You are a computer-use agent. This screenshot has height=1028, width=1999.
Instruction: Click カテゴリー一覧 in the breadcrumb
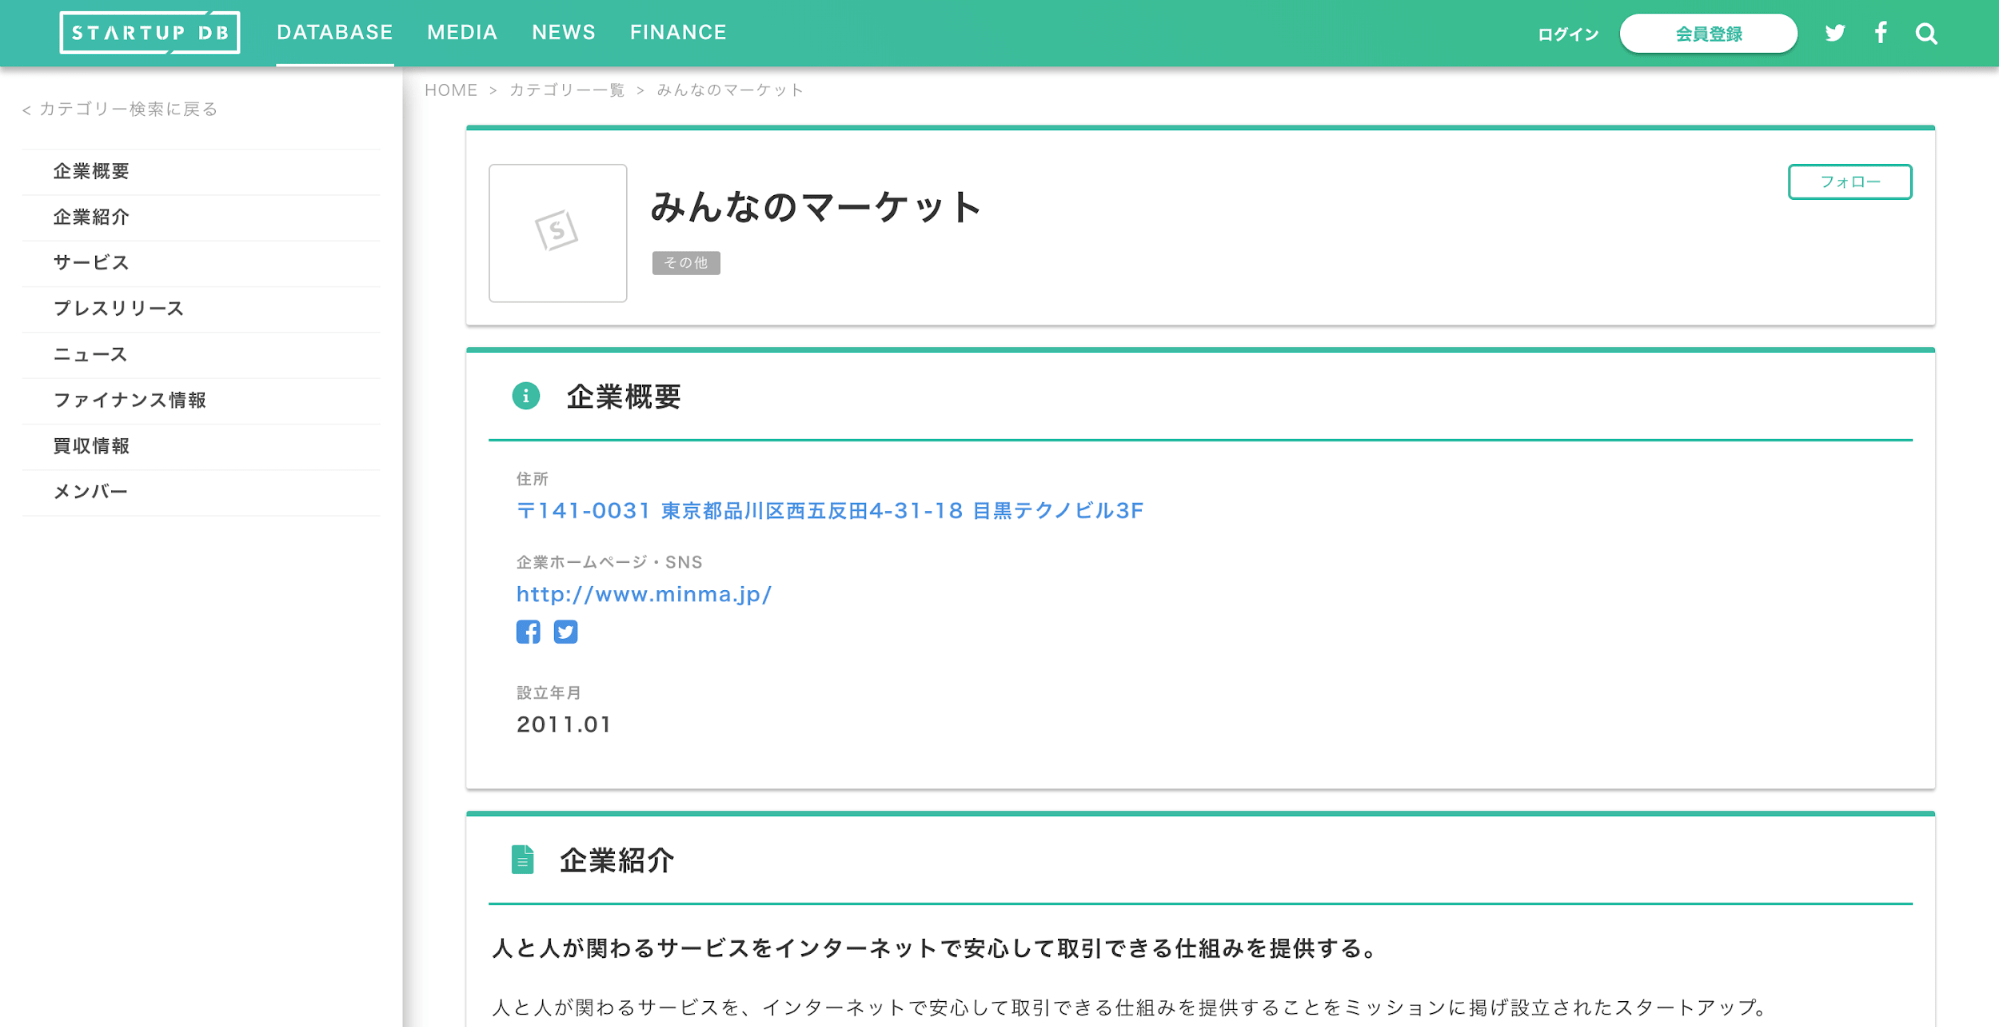tap(567, 90)
